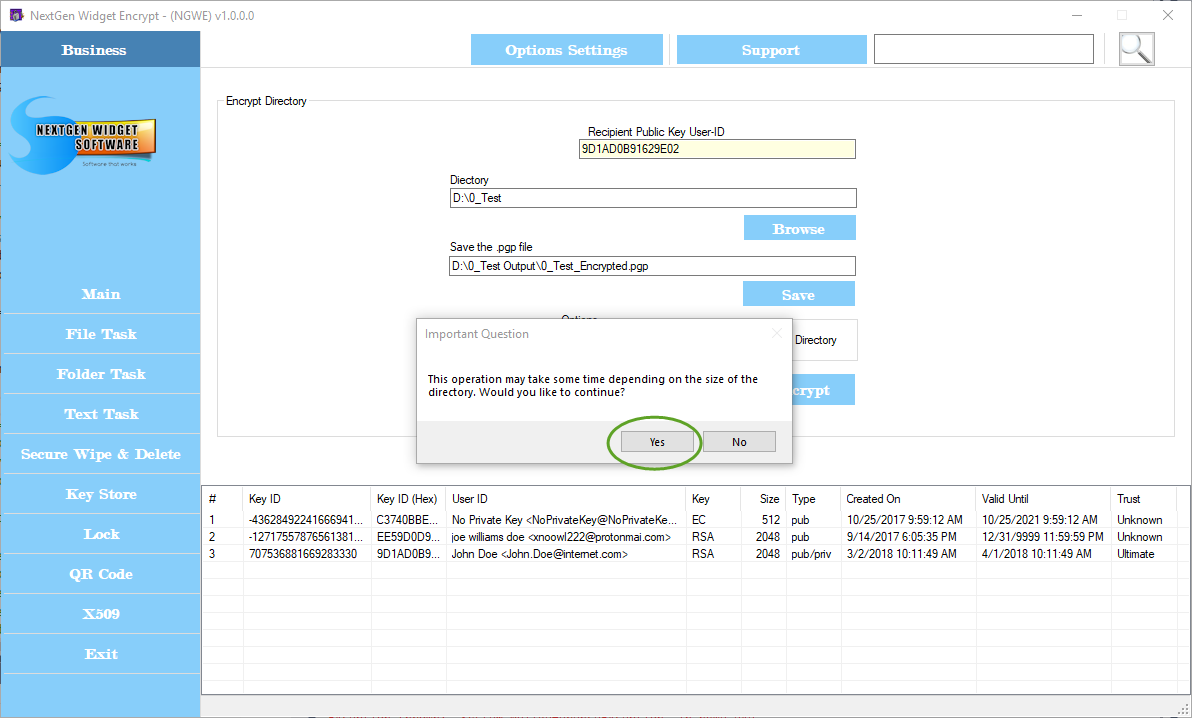Click the EC key type cell
Screen dimensions: 1192x718
699,520
